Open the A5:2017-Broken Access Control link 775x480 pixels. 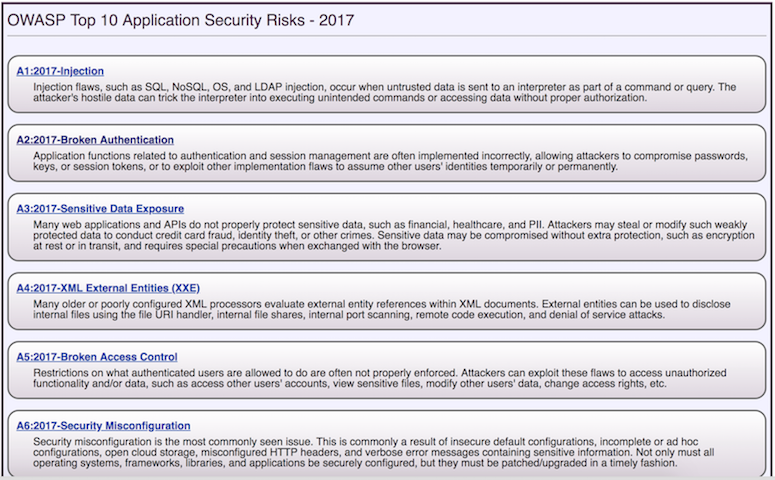[96, 357]
